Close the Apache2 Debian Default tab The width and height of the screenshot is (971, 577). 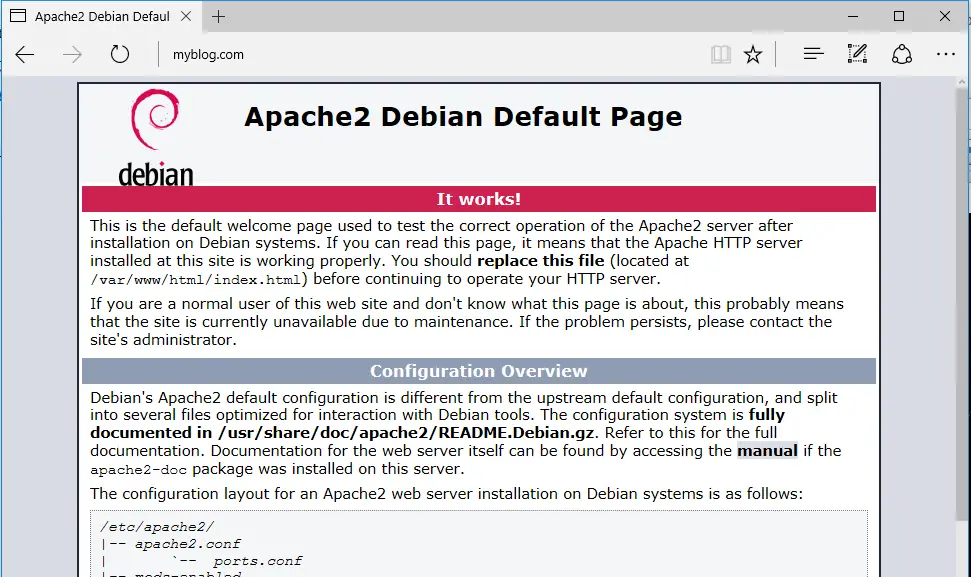point(186,17)
